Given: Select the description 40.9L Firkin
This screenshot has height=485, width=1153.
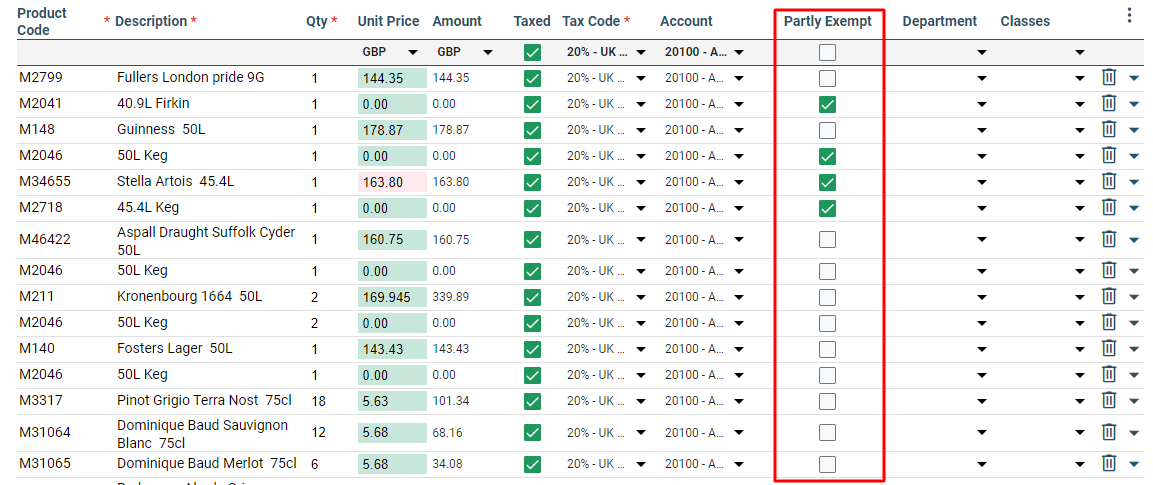Looking at the screenshot, I should [153, 103].
